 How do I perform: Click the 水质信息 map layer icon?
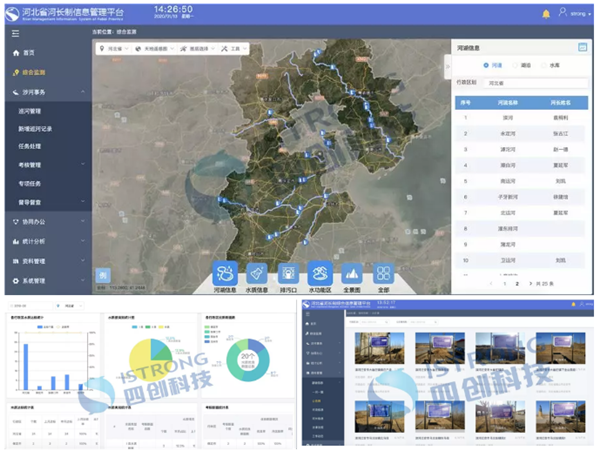(x=258, y=273)
